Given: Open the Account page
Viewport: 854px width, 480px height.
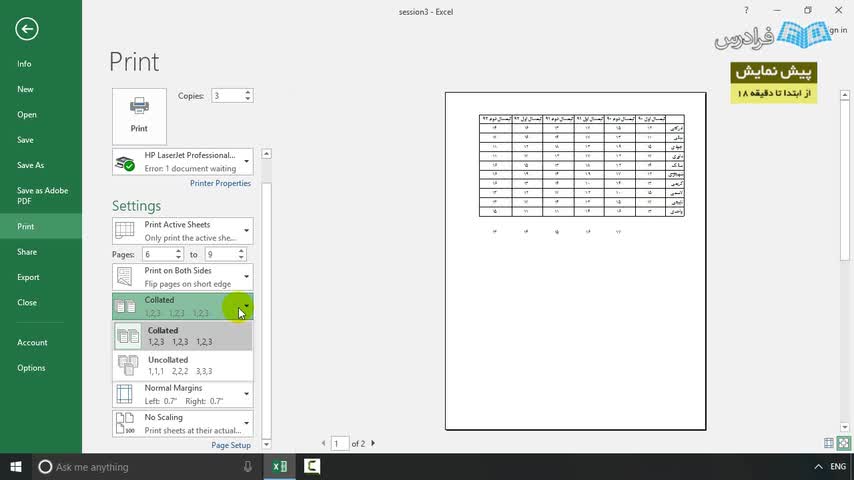Looking at the screenshot, I should [x=41, y=343].
